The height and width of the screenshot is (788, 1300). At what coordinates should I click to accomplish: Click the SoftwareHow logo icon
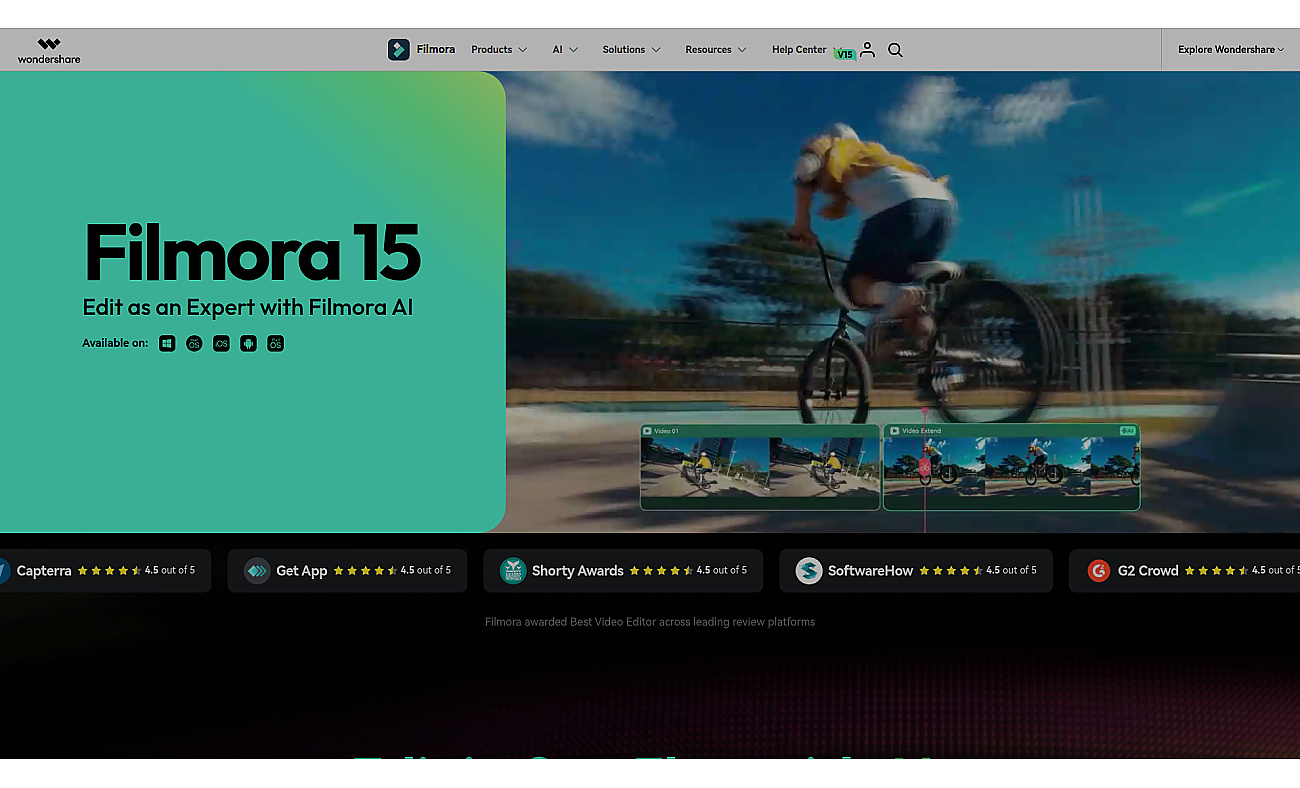click(x=808, y=571)
